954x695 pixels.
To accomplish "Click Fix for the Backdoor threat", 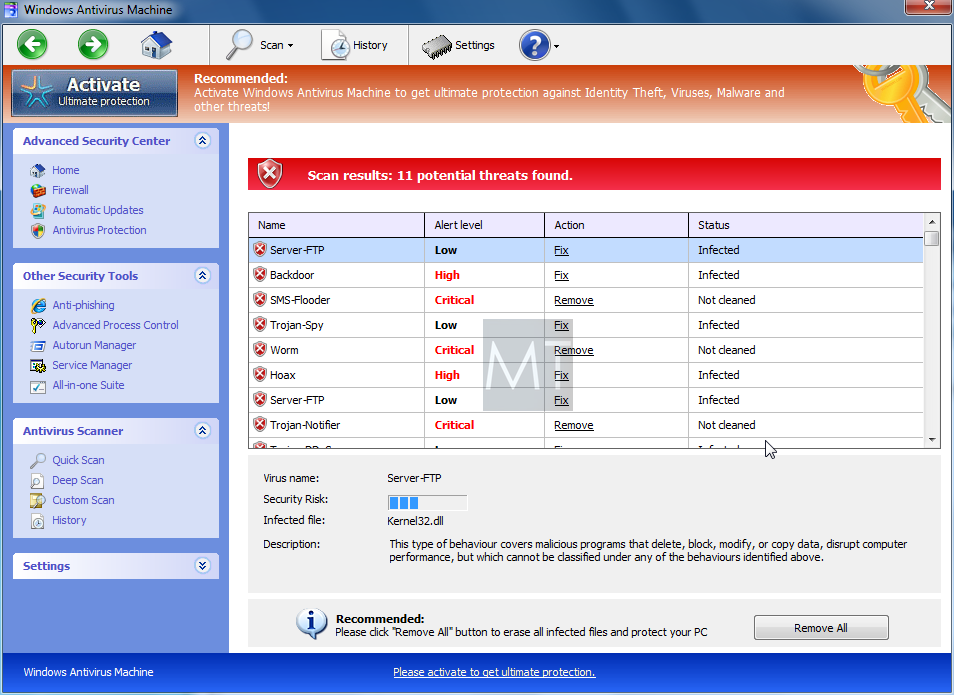I will (561, 276).
